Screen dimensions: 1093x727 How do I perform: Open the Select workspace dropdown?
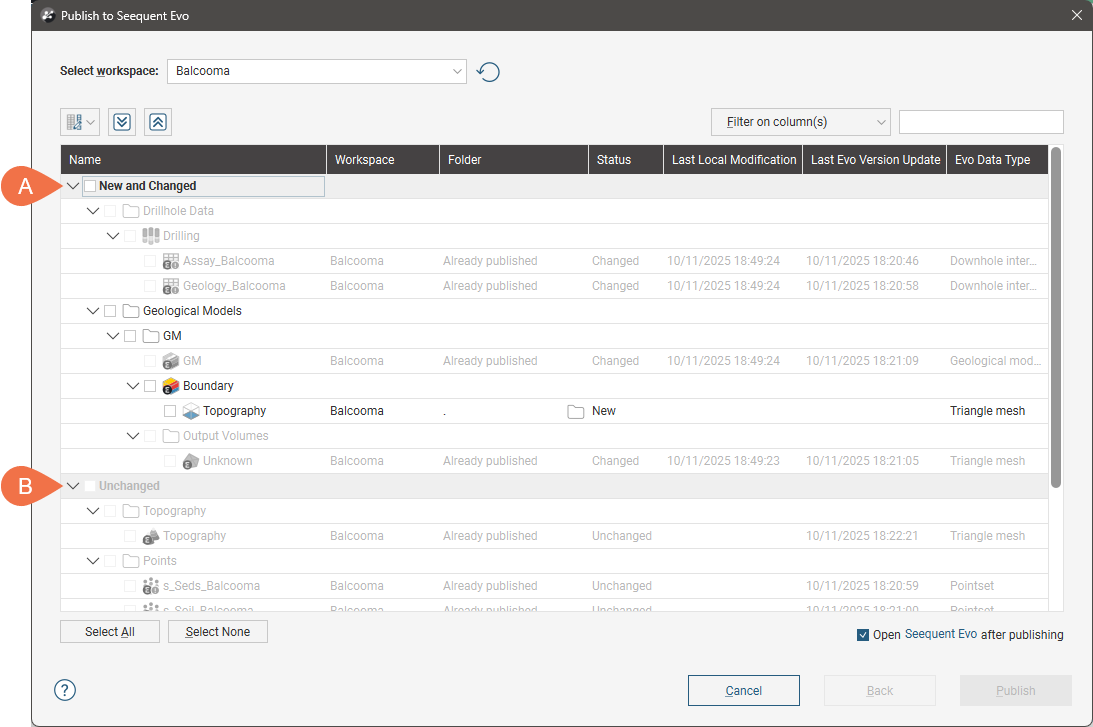pyautogui.click(x=316, y=71)
